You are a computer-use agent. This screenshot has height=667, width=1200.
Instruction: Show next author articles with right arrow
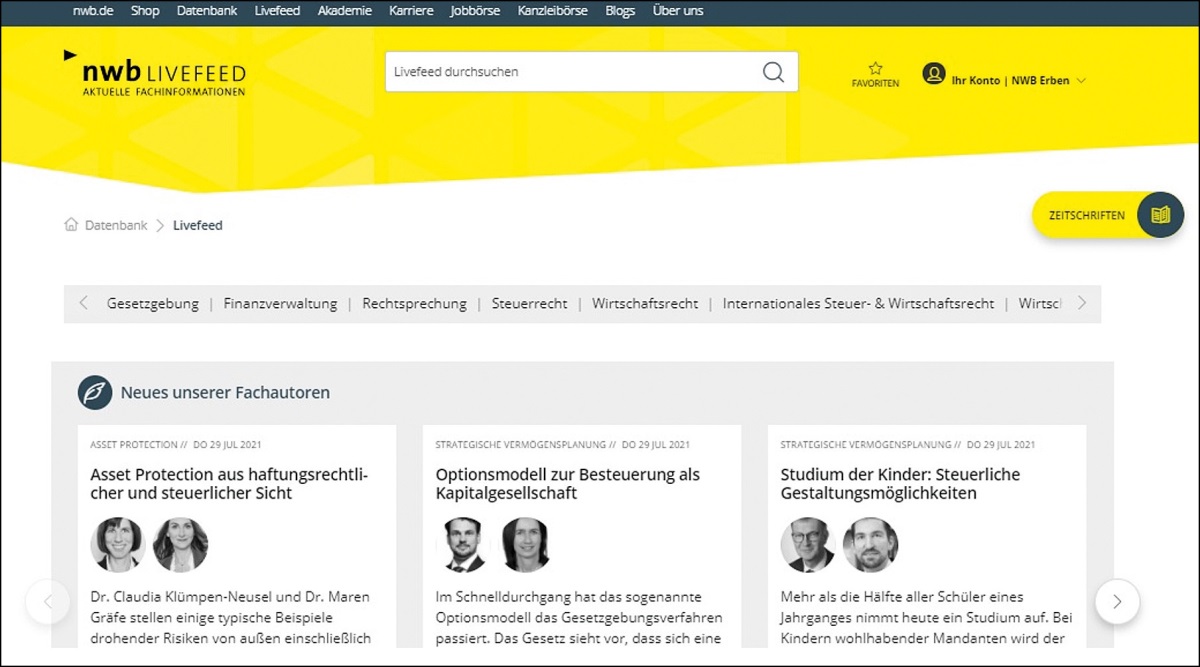1117,602
